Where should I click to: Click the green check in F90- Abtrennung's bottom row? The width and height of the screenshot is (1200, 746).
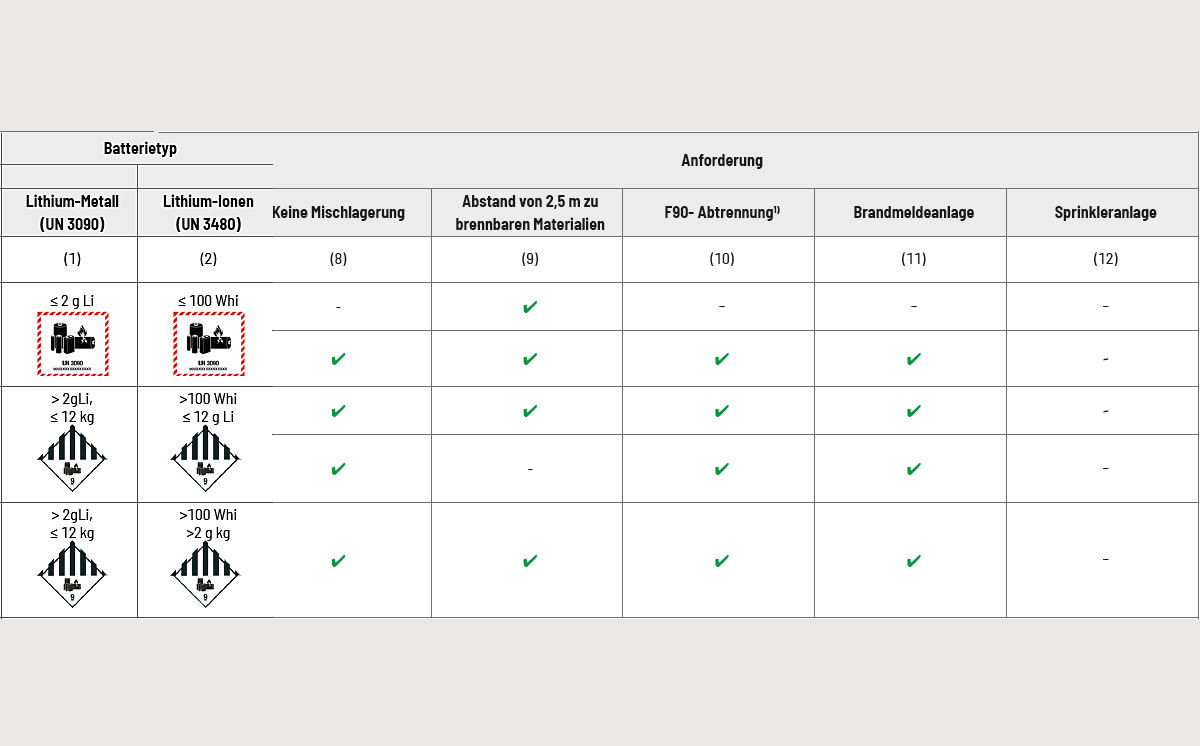722,561
